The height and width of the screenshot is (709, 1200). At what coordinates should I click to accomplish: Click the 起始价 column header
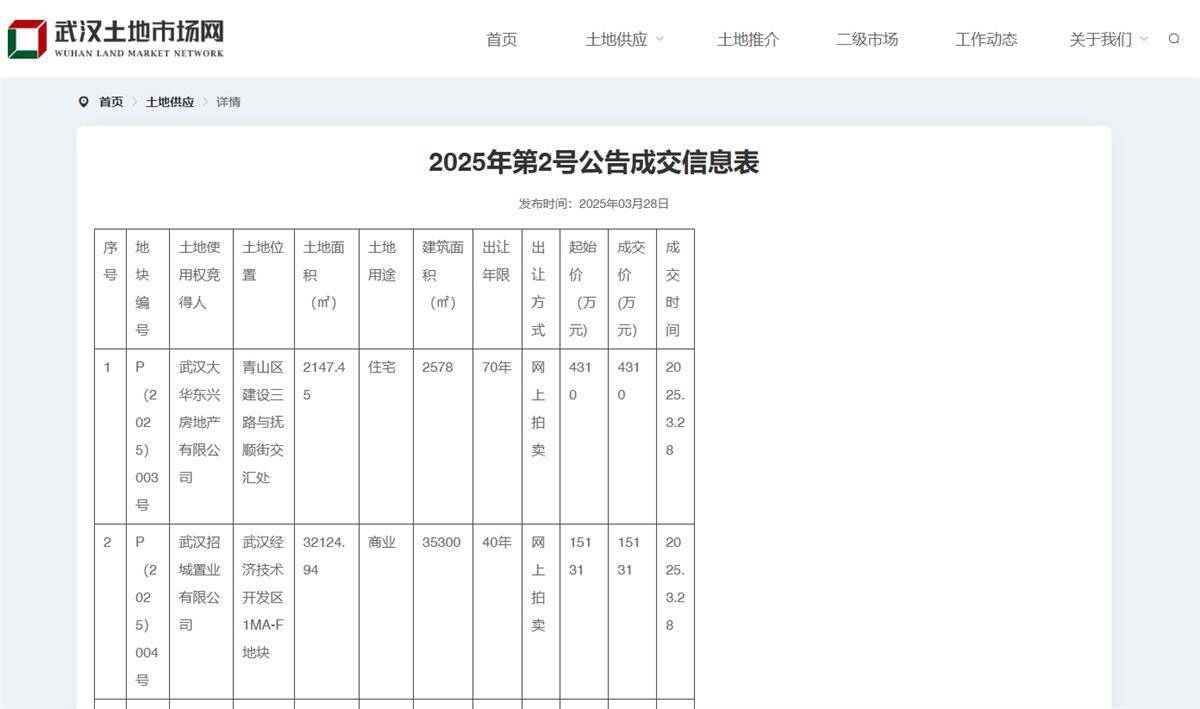[x=582, y=288]
